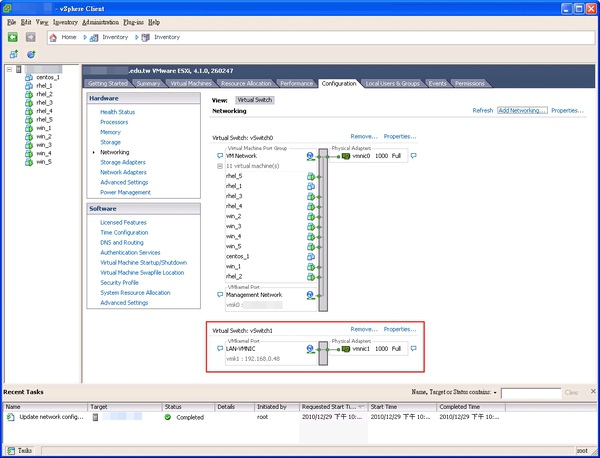The image size is (600, 458).
Task: Switch to the Virtual Machines tab
Action: click(191, 83)
